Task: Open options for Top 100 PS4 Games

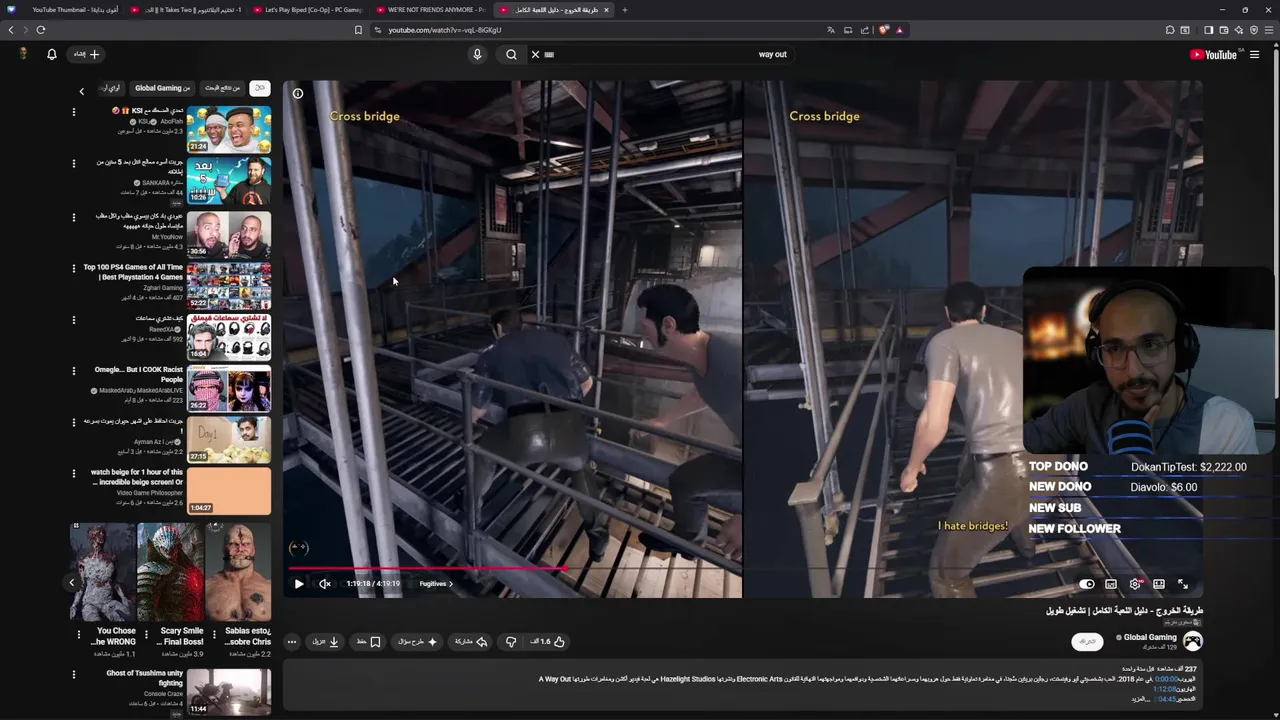Action: click(x=73, y=268)
